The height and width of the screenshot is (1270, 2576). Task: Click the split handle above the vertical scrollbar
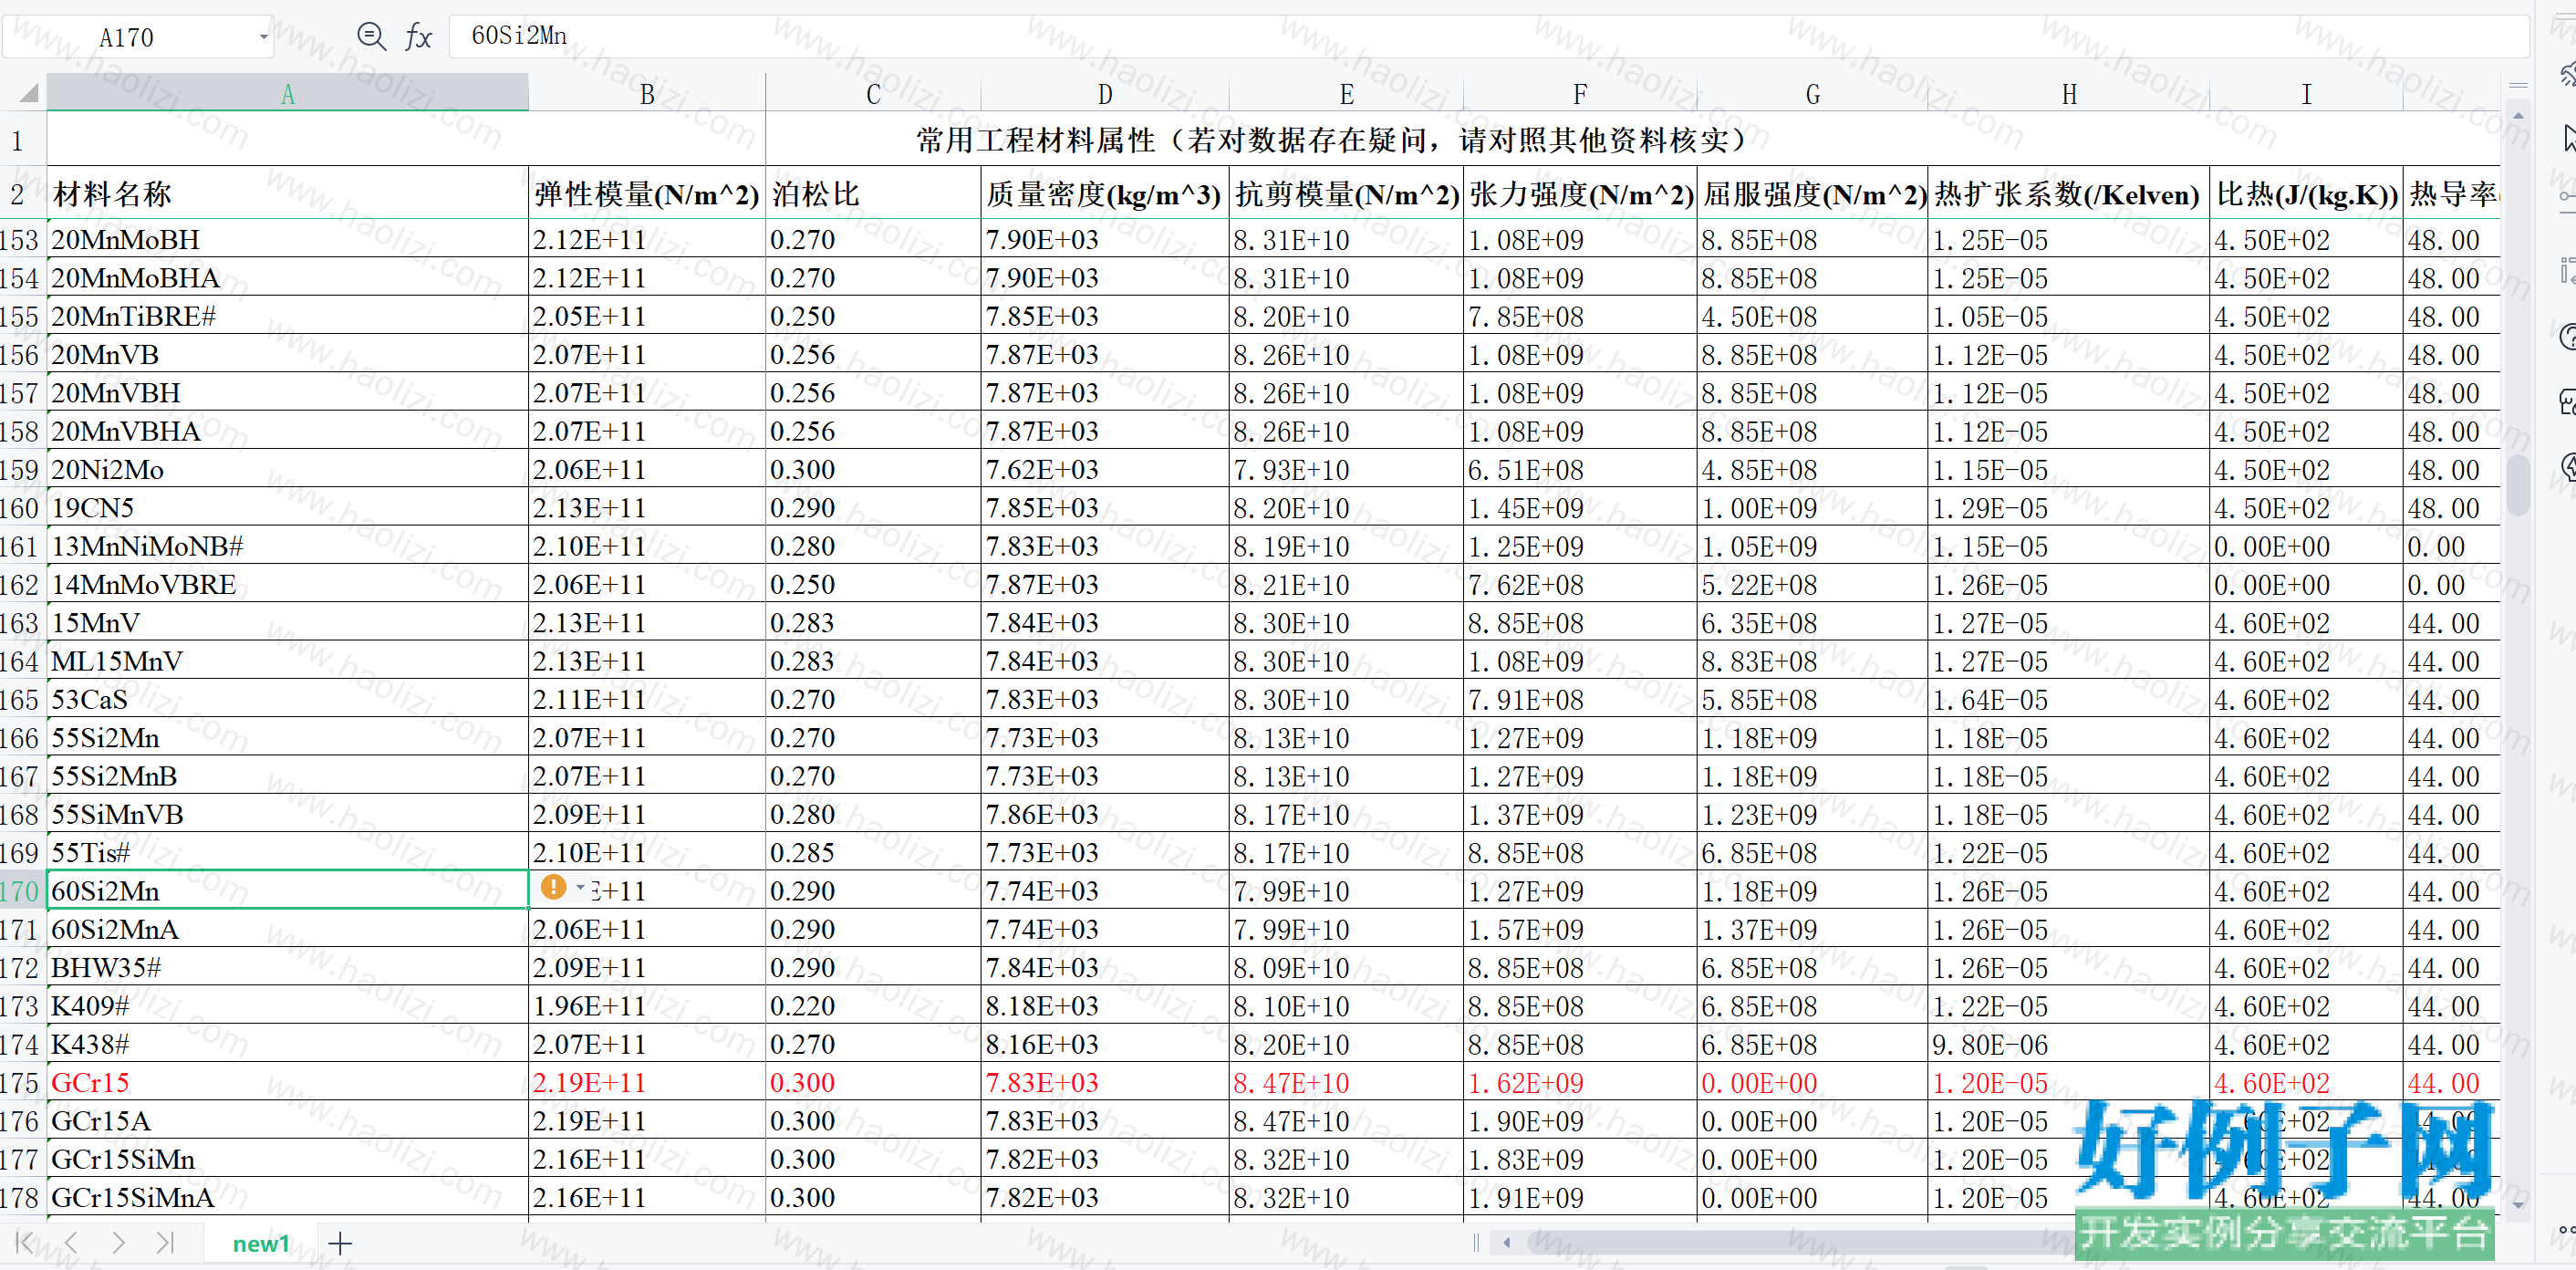point(2518,87)
